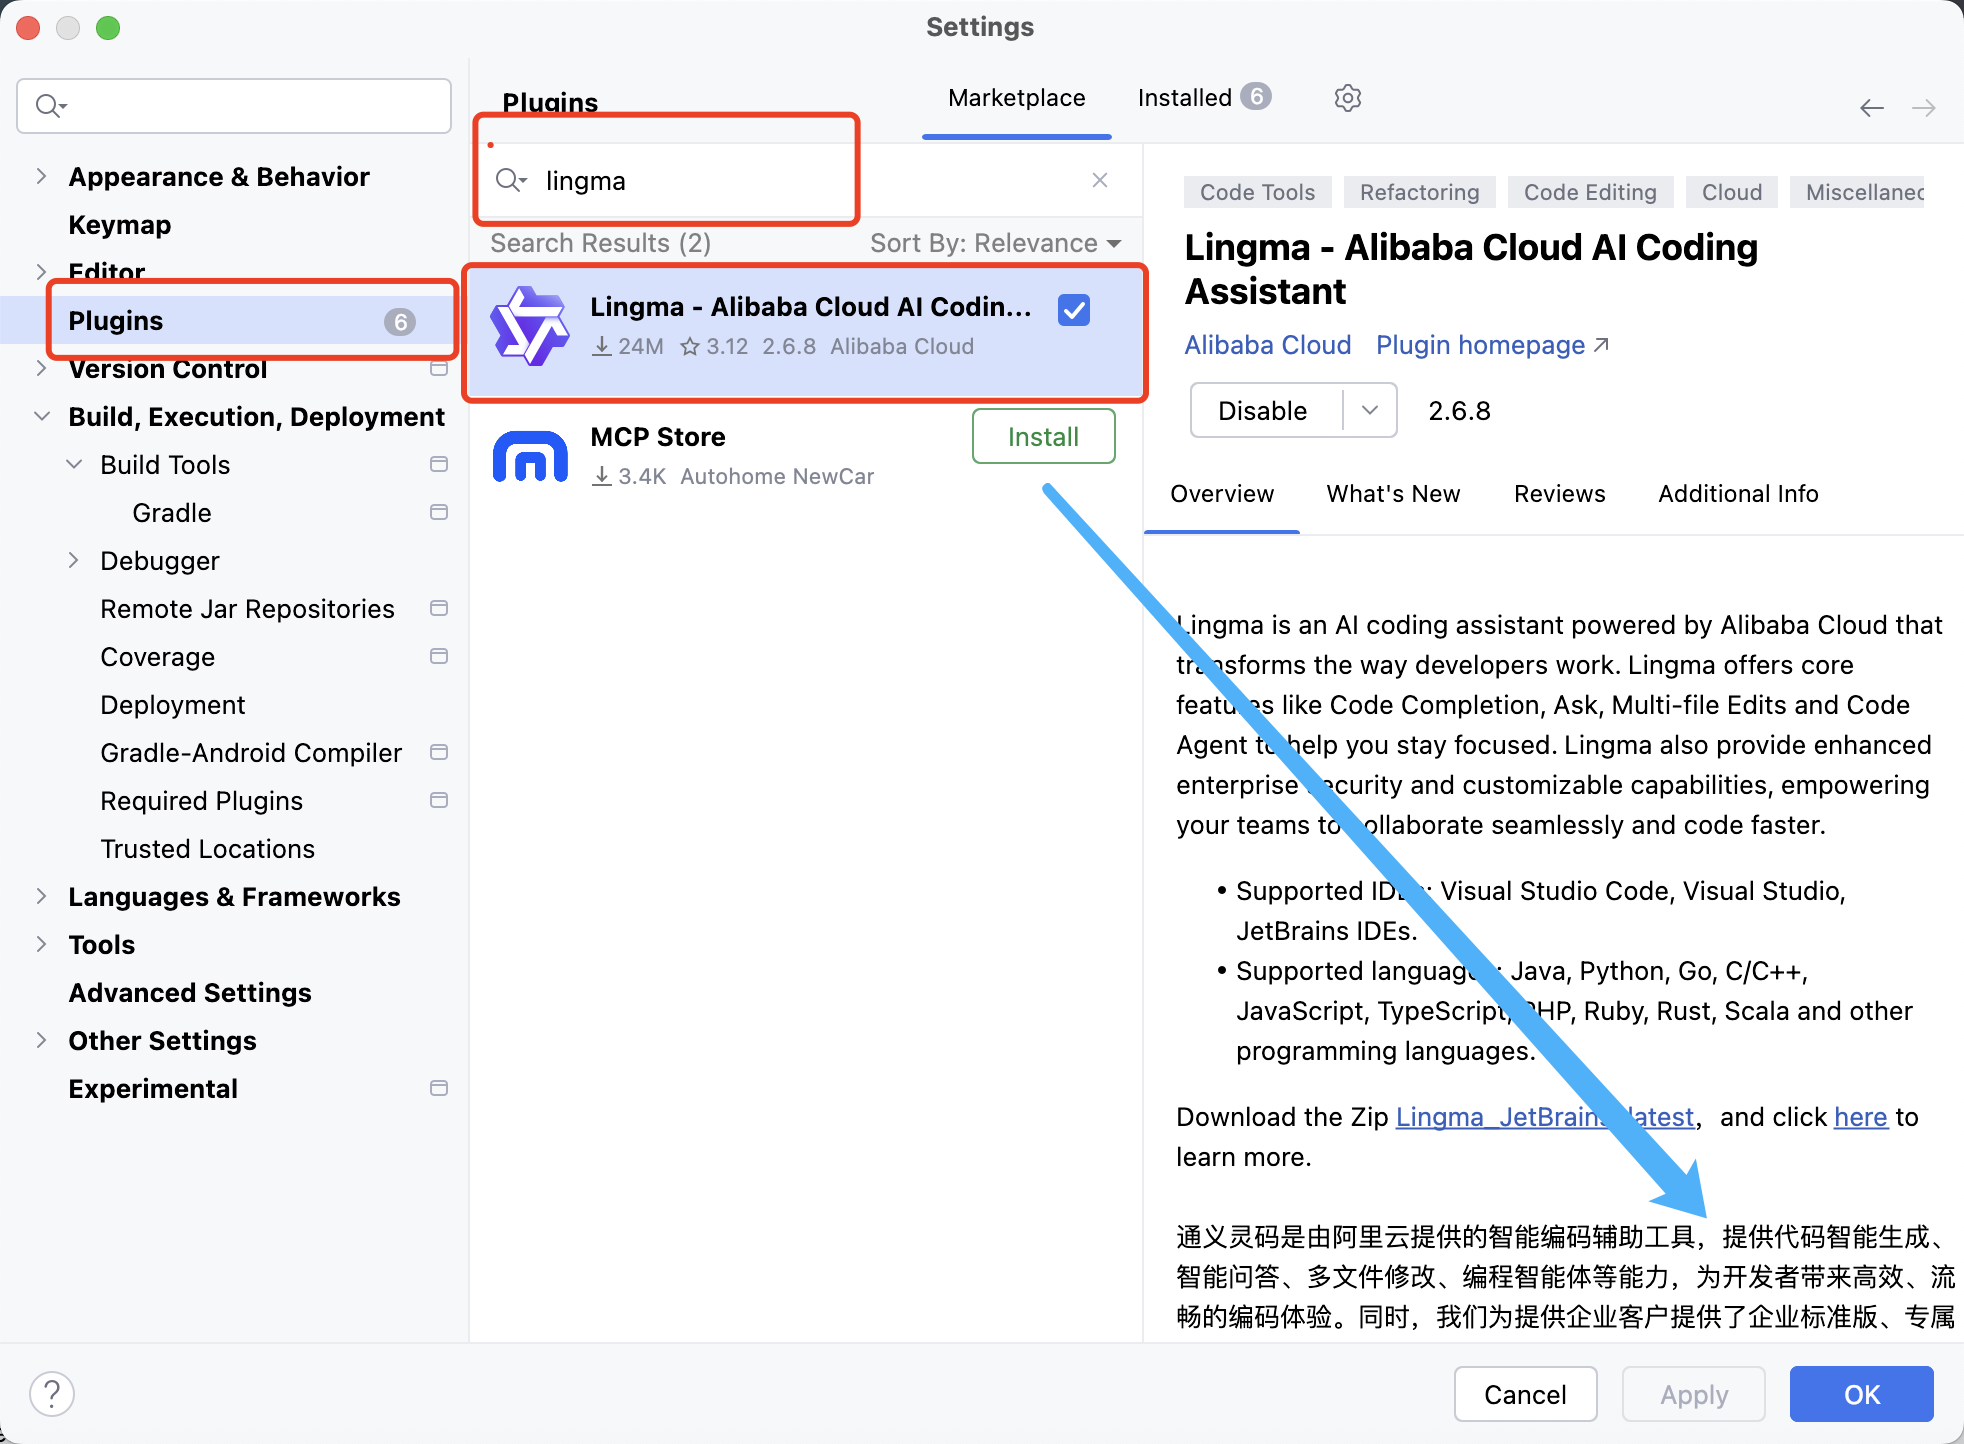Open the What's New tab
Screen dimensions: 1964x1444
(x=1393, y=493)
